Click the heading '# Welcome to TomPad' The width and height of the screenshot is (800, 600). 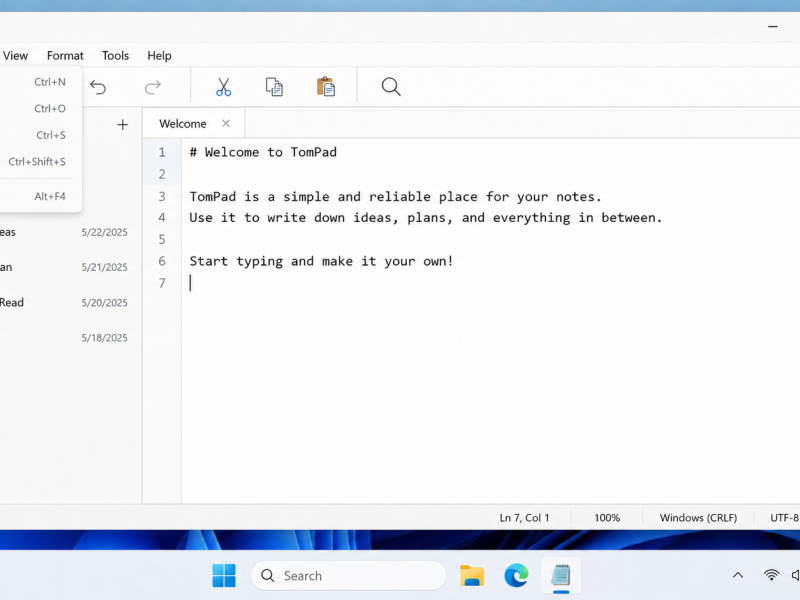click(263, 152)
